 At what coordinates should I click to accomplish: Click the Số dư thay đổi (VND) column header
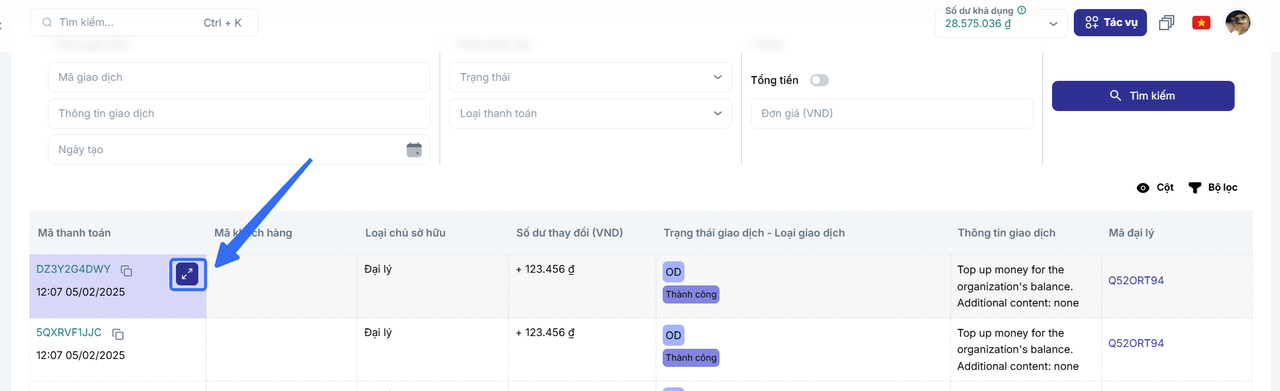pyautogui.click(x=569, y=233)
